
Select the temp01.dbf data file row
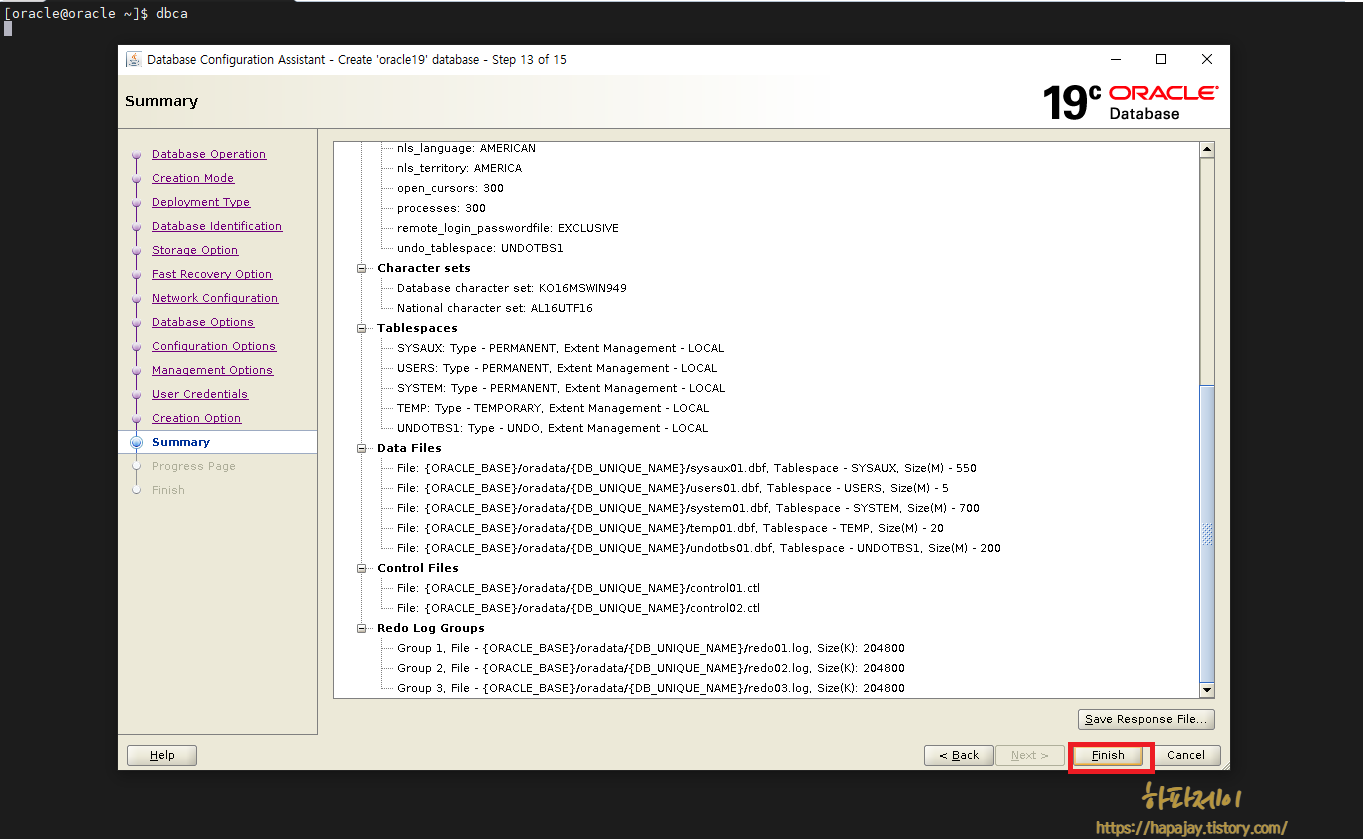pyautogui.click(x=670, y=528)
